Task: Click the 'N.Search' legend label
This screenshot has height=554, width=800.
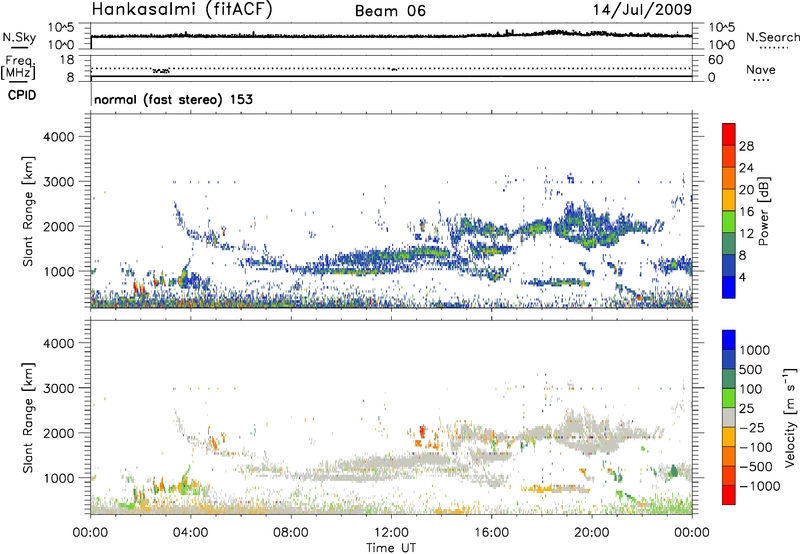Action: 772,37
